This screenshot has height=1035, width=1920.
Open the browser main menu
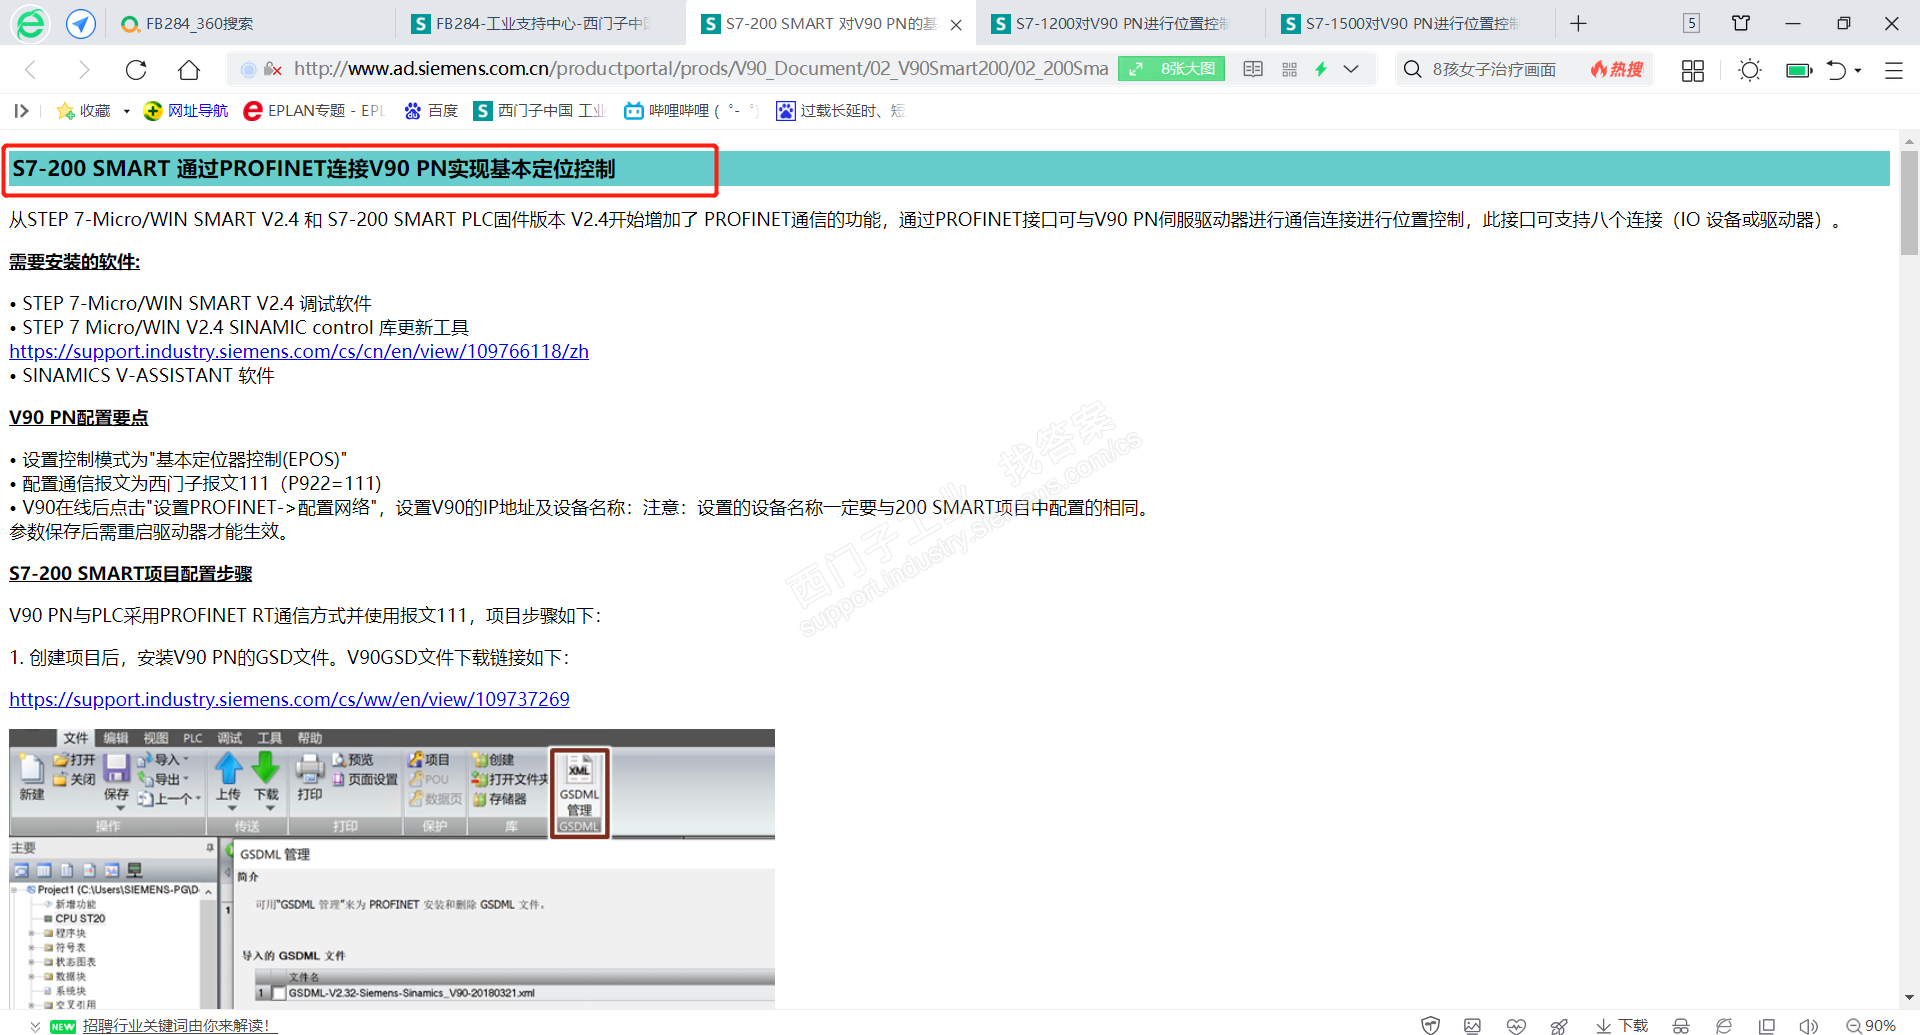tap(1893, 70)
